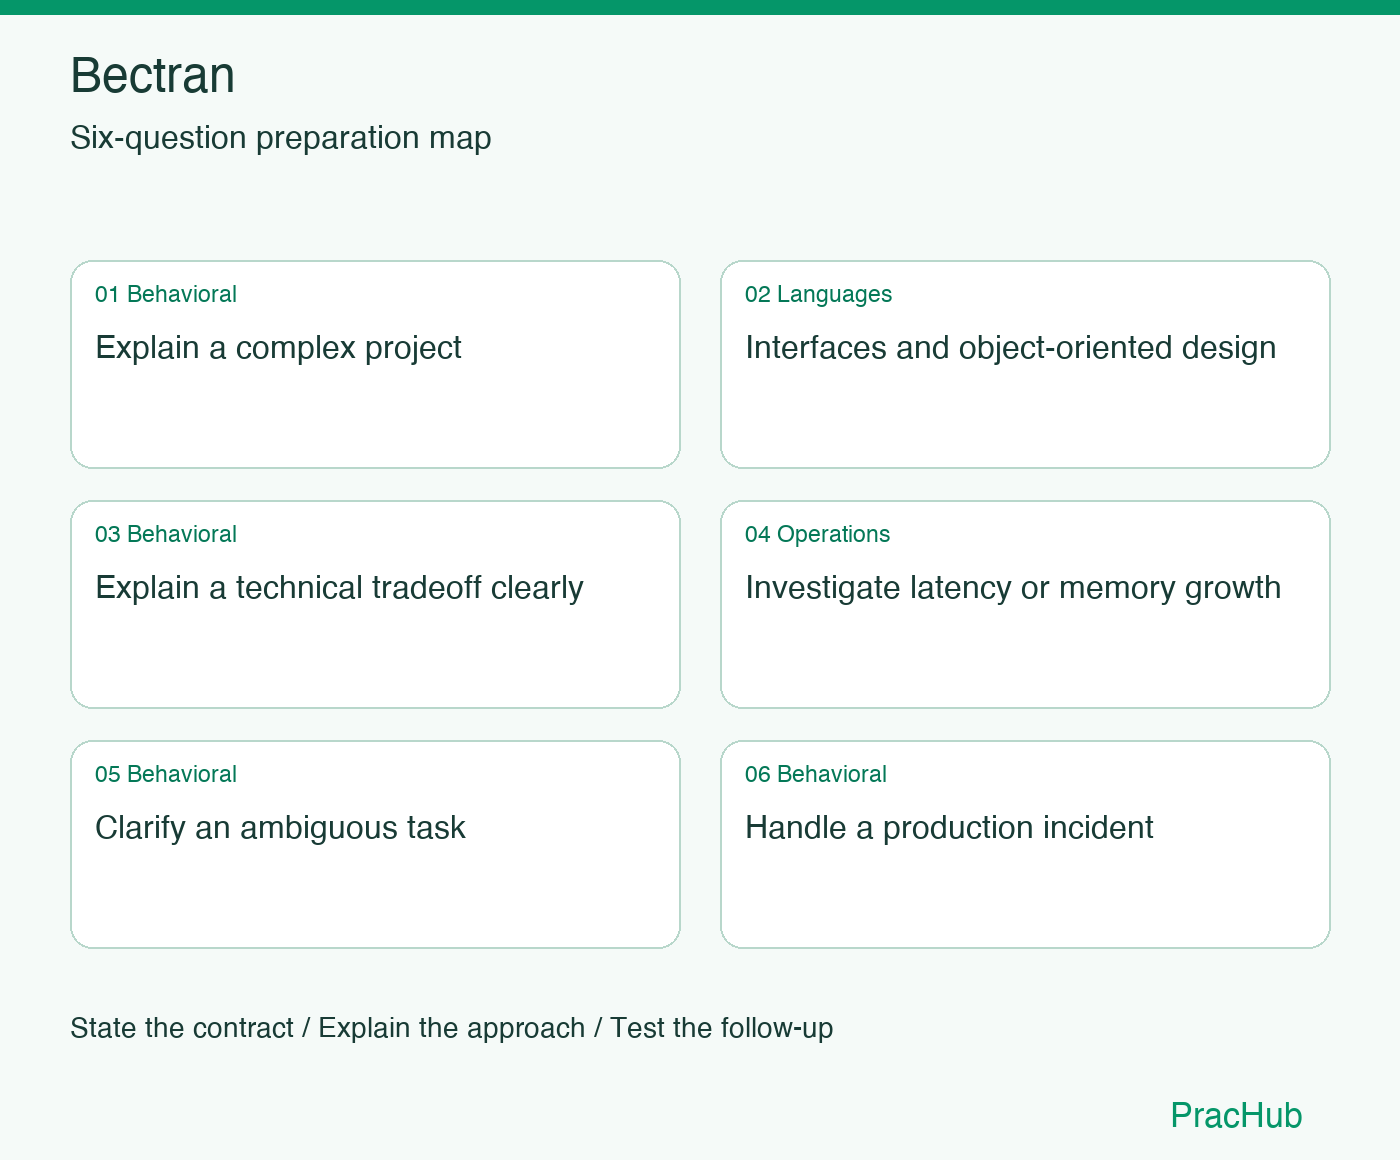Viewport: 1400px width, 1160px height.
Task: Open the PracHub brand link
Action: click(x=1236, y=1115)
